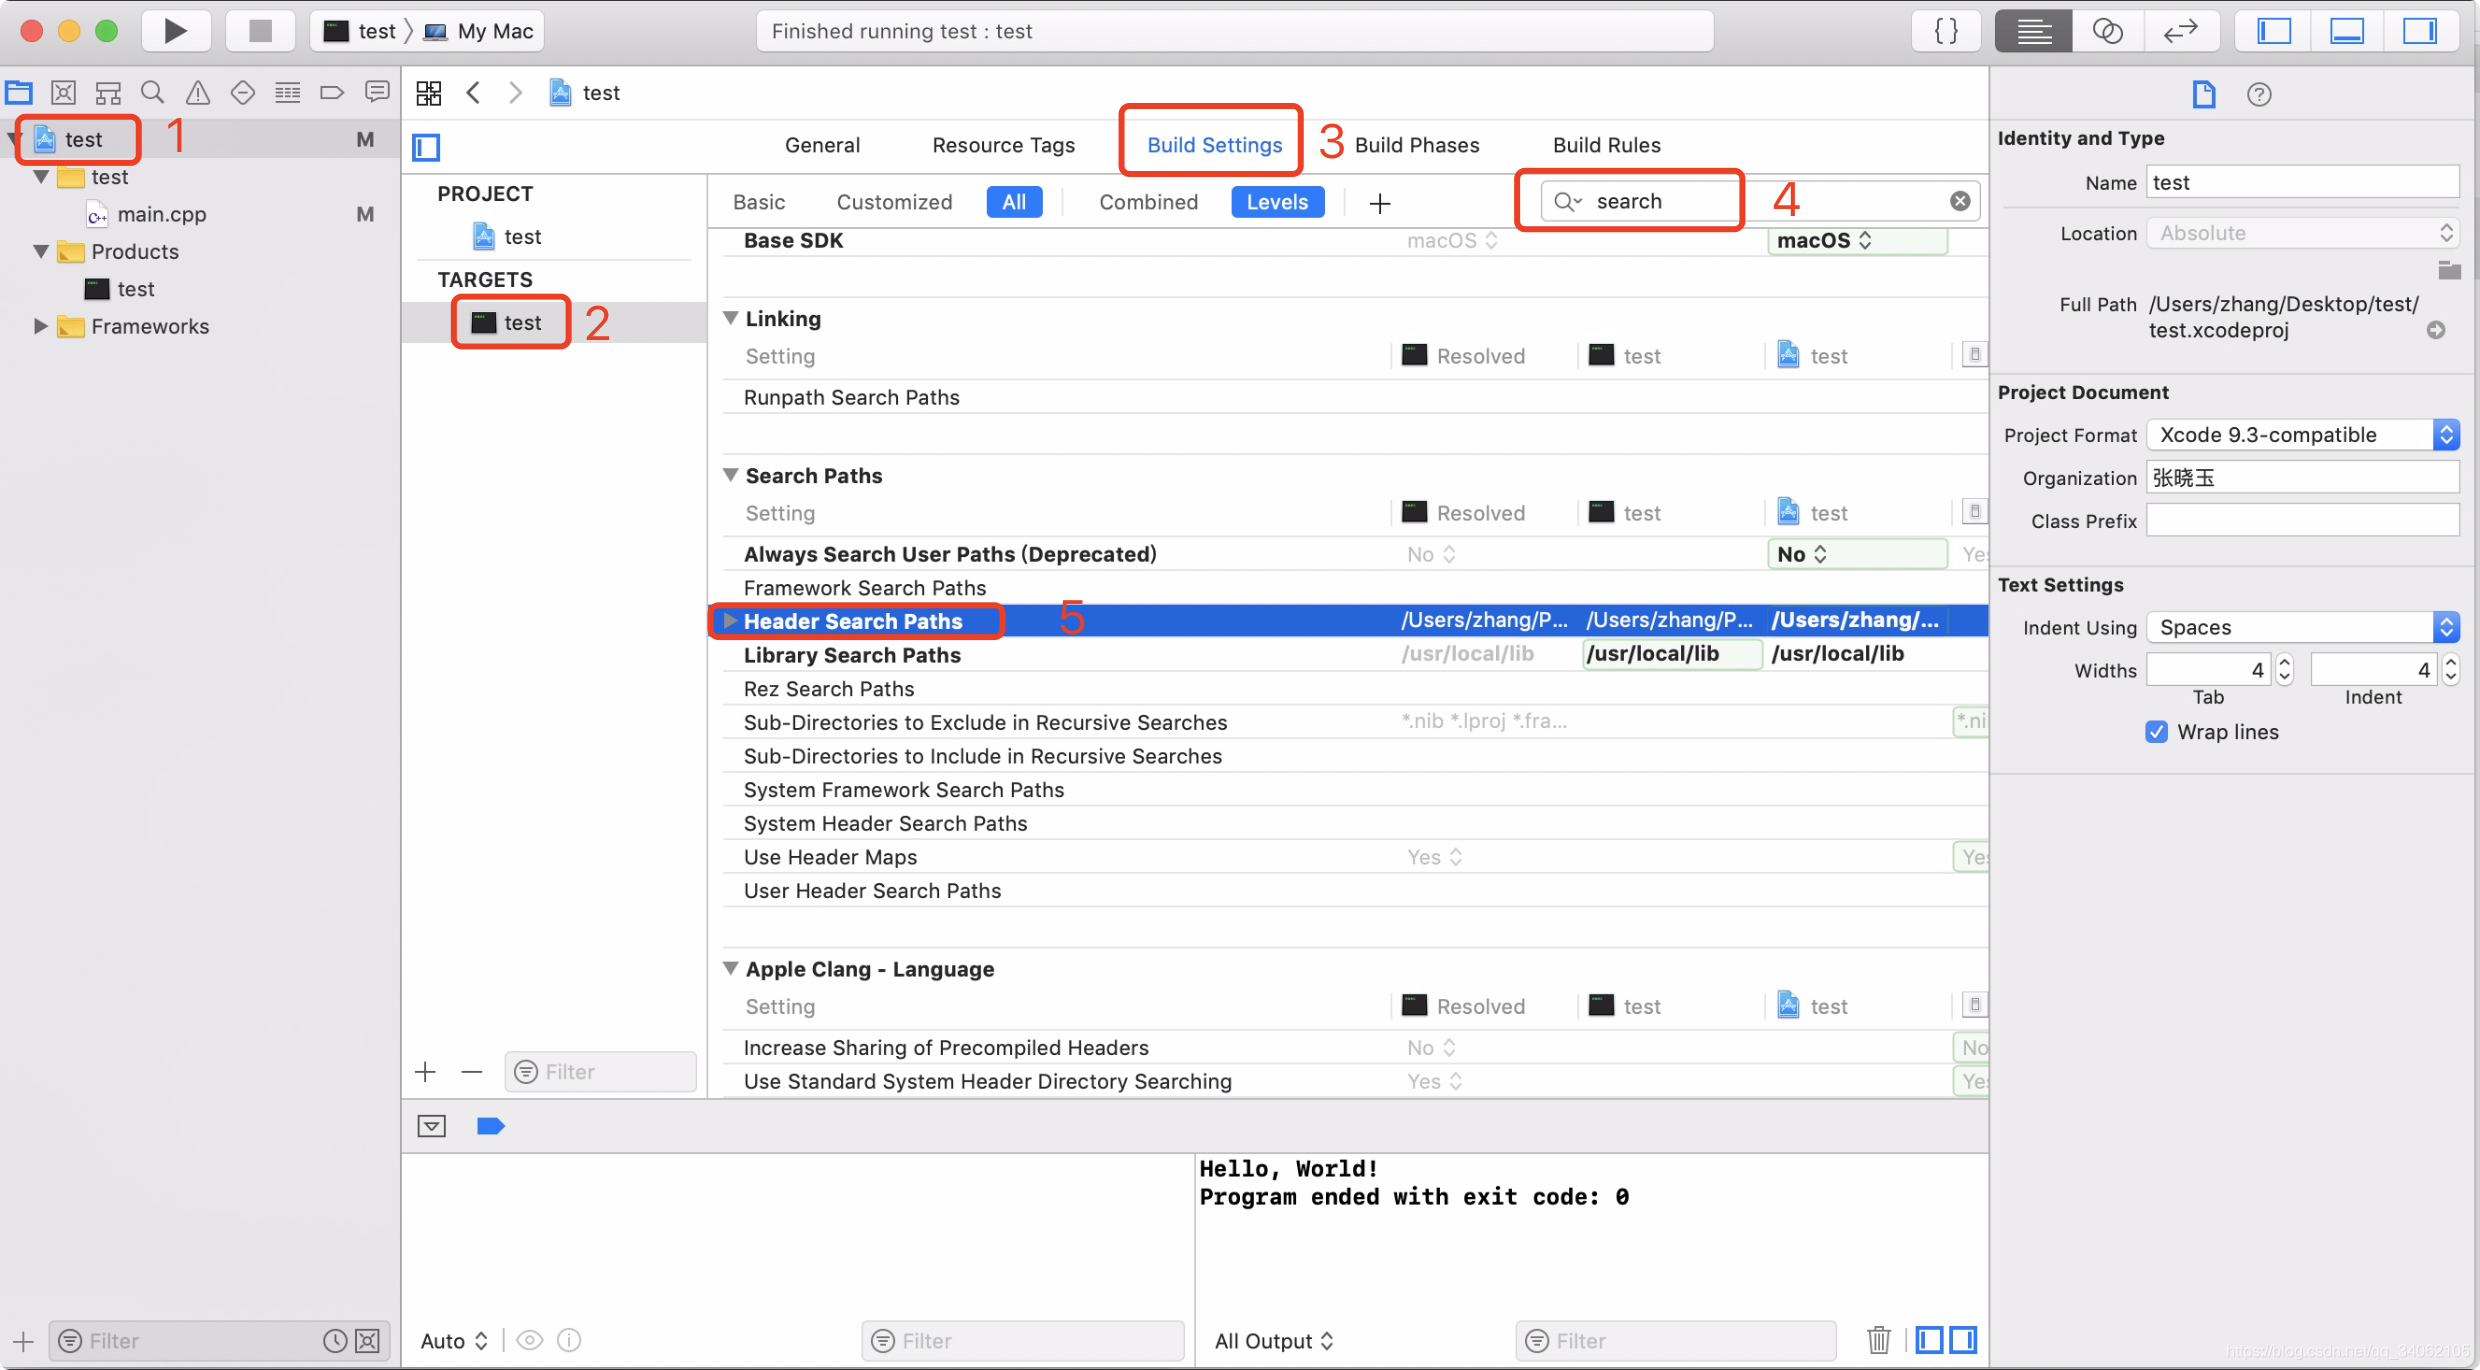Screen dimensions: 2480x1370
Task: Clear the search field with X button
Action: tap(1960, 199)
